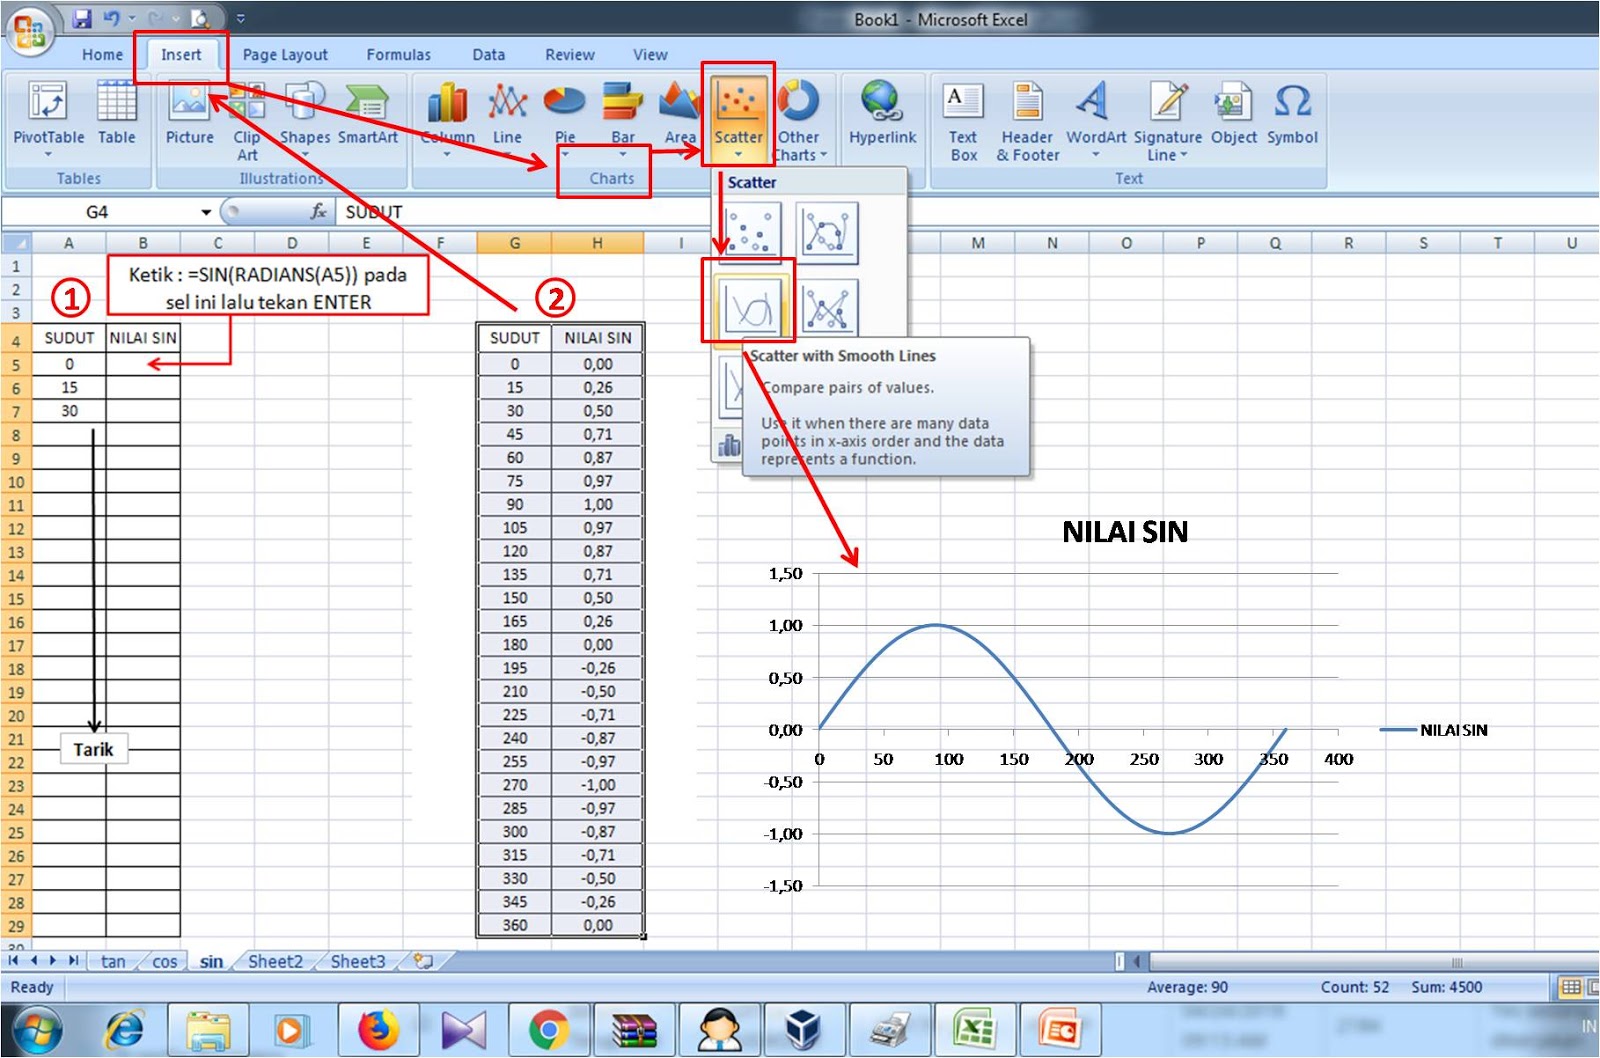Select column M header
This screenshot has height=1058, width=1600.
click(977, 243)
